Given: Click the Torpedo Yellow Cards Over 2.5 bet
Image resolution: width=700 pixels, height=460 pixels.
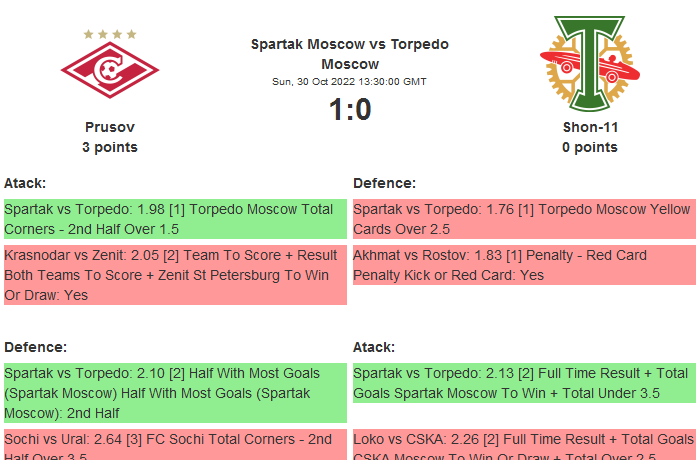Looking at the screenshot, I should pos(524,219).
